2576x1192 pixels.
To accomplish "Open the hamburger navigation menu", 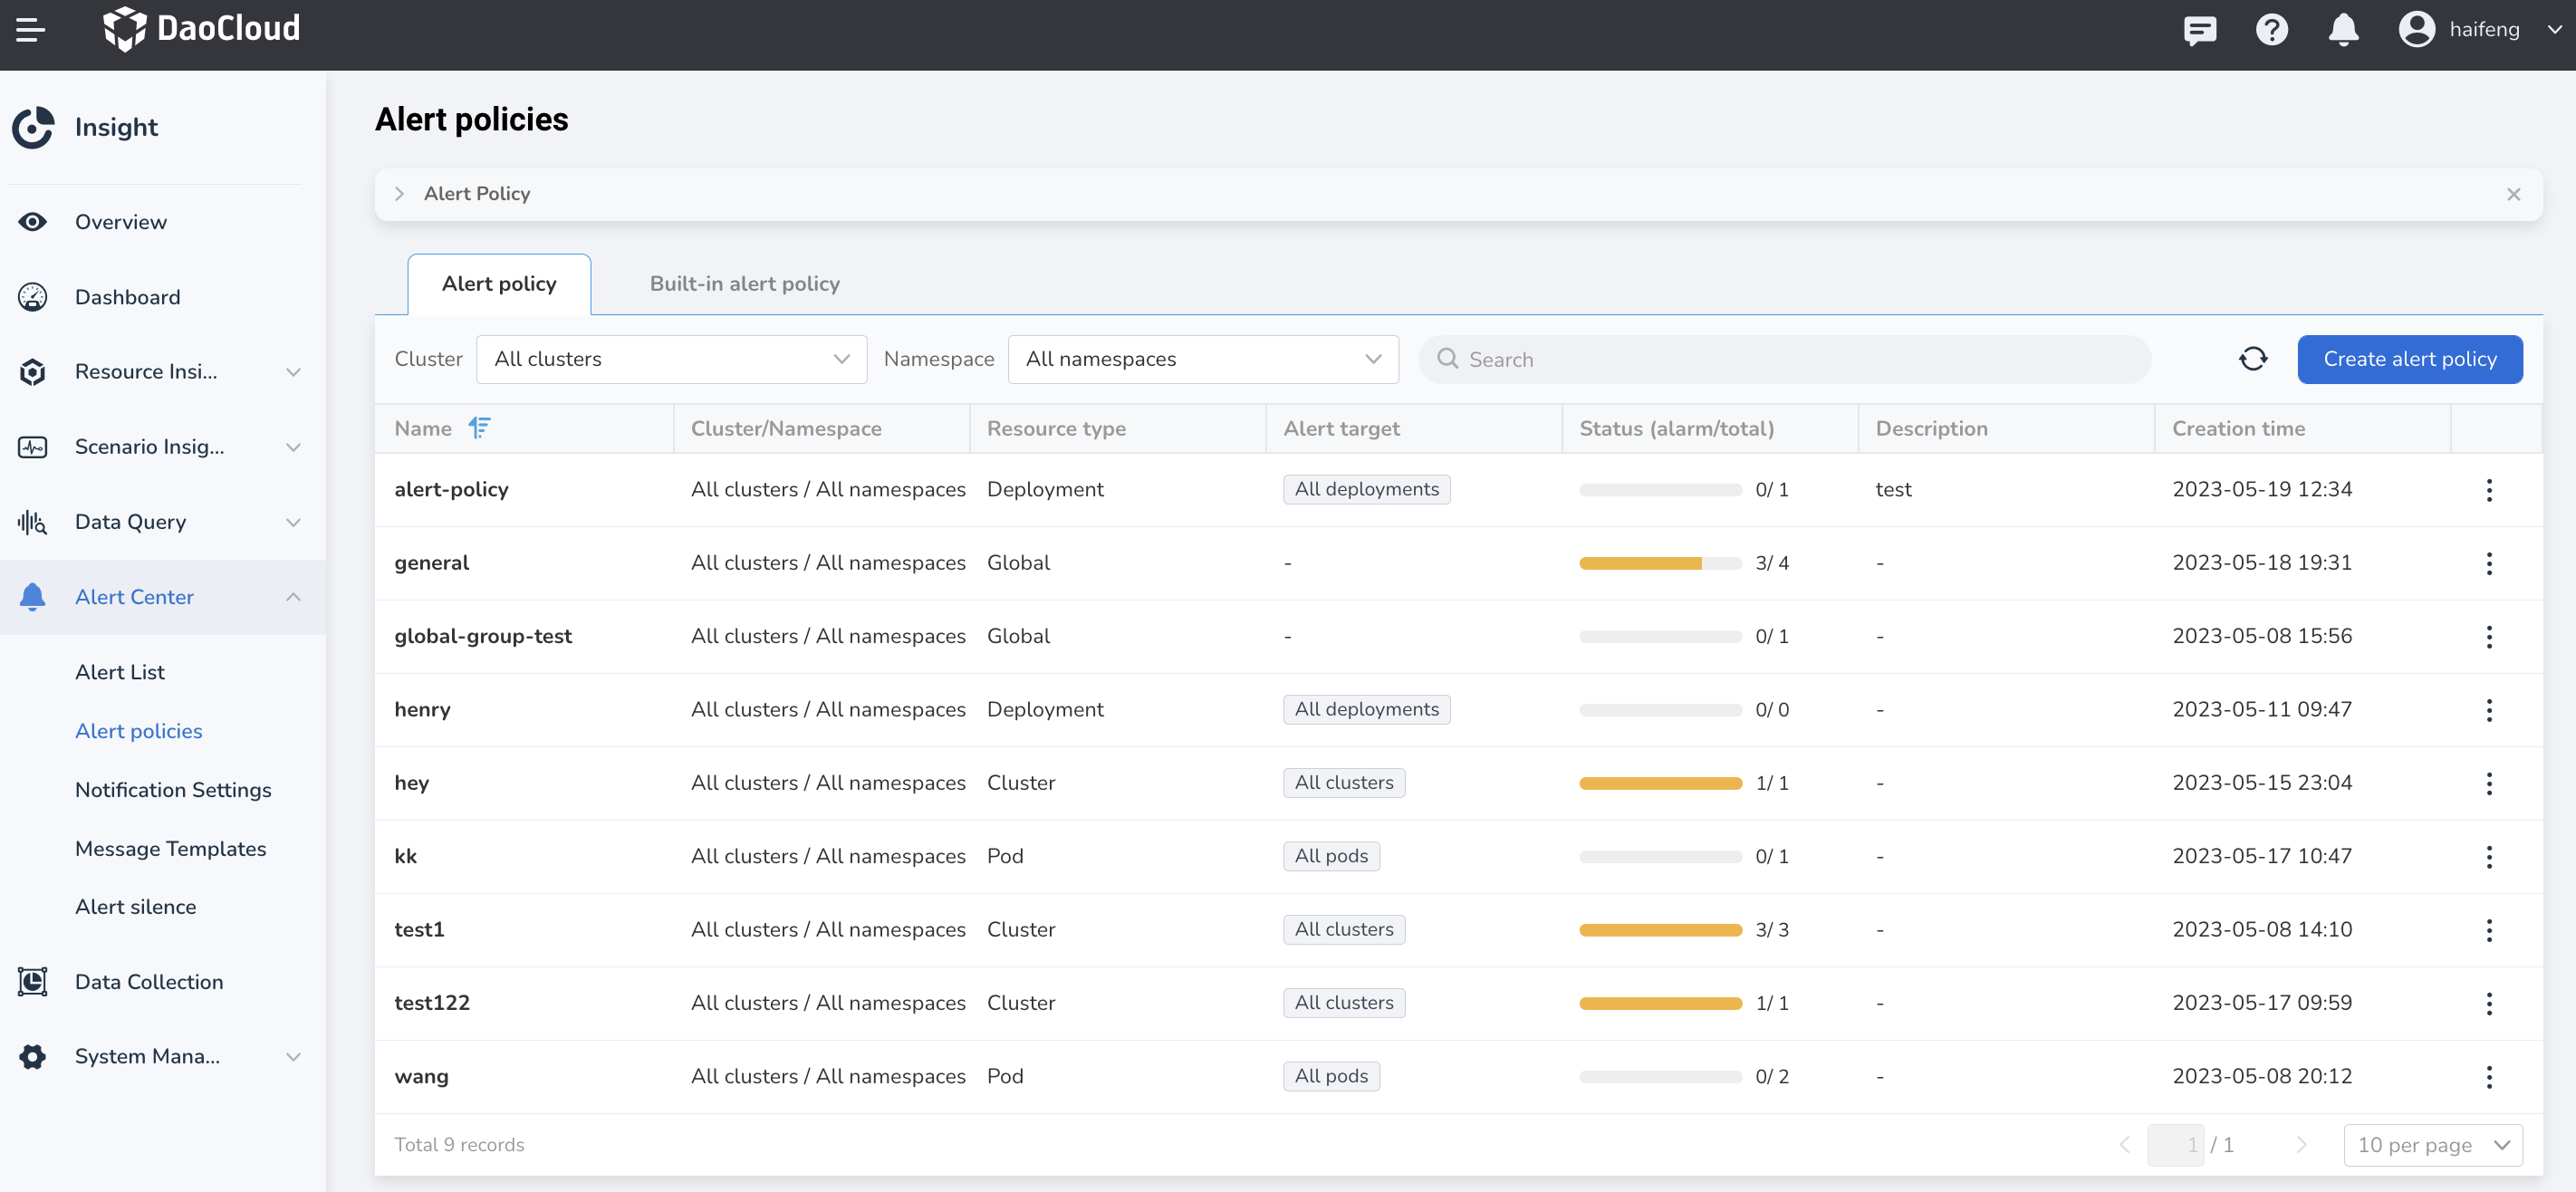I will click(x=31, y=30).
